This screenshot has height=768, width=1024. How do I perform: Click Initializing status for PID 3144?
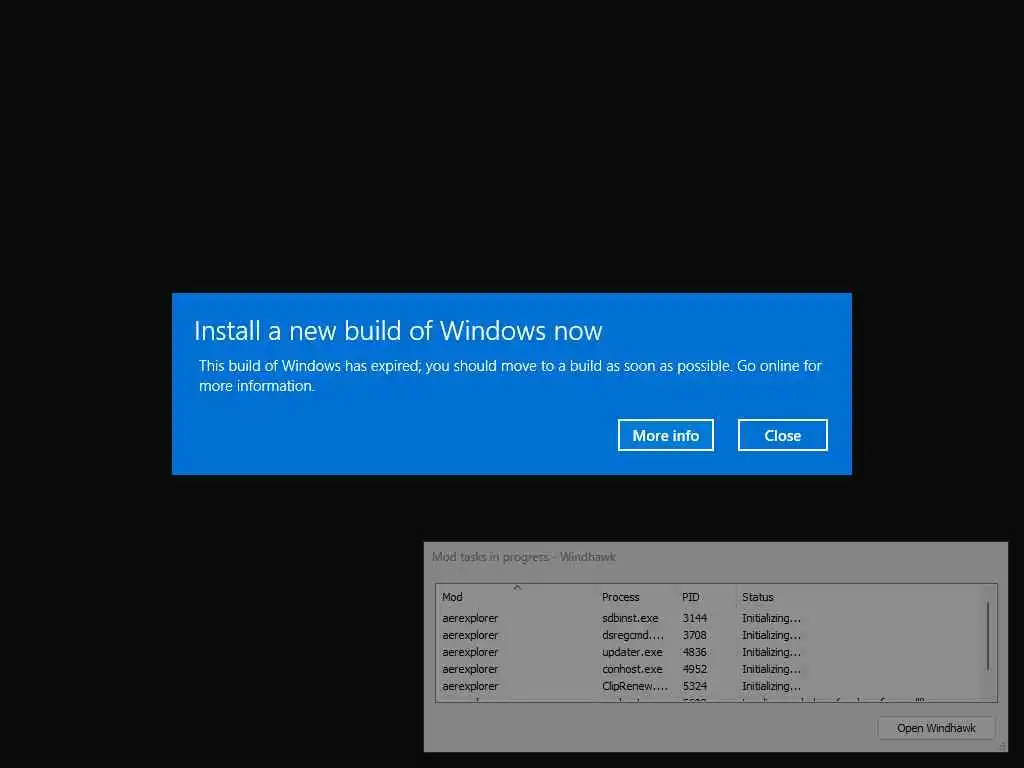coord(771,618)
